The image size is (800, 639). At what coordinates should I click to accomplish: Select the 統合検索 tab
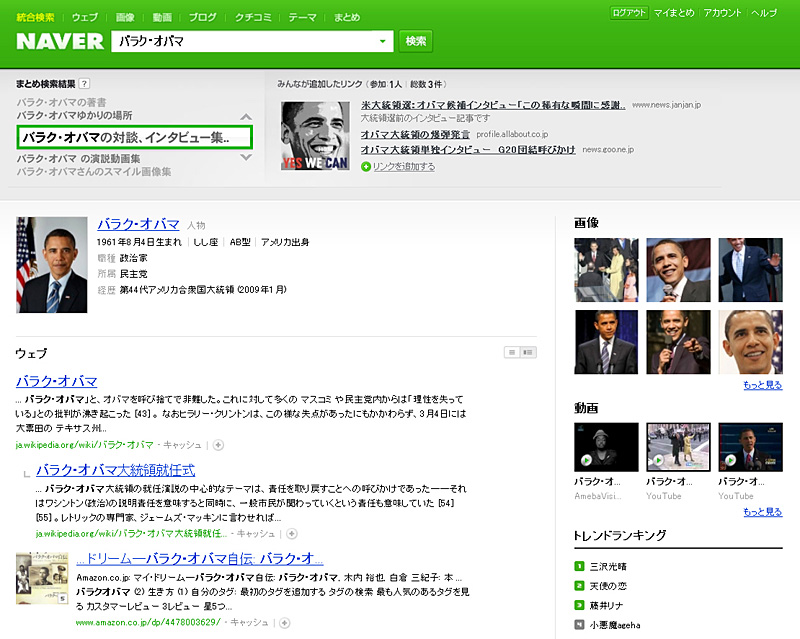point(35,17)
